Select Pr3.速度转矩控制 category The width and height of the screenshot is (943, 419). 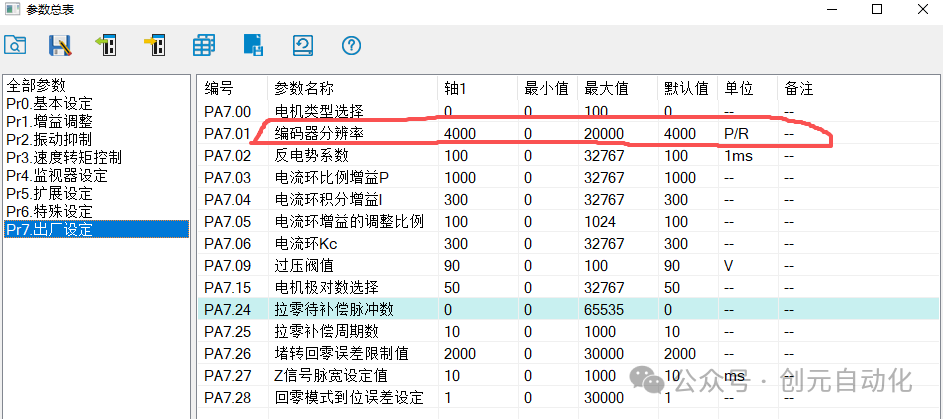pos(64,158)
